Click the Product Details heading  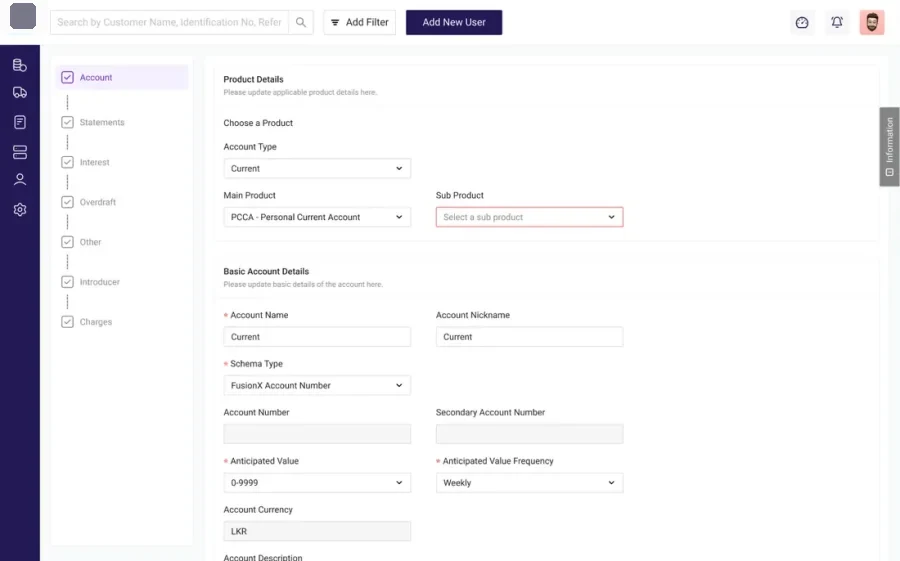(x=253, y=79)
